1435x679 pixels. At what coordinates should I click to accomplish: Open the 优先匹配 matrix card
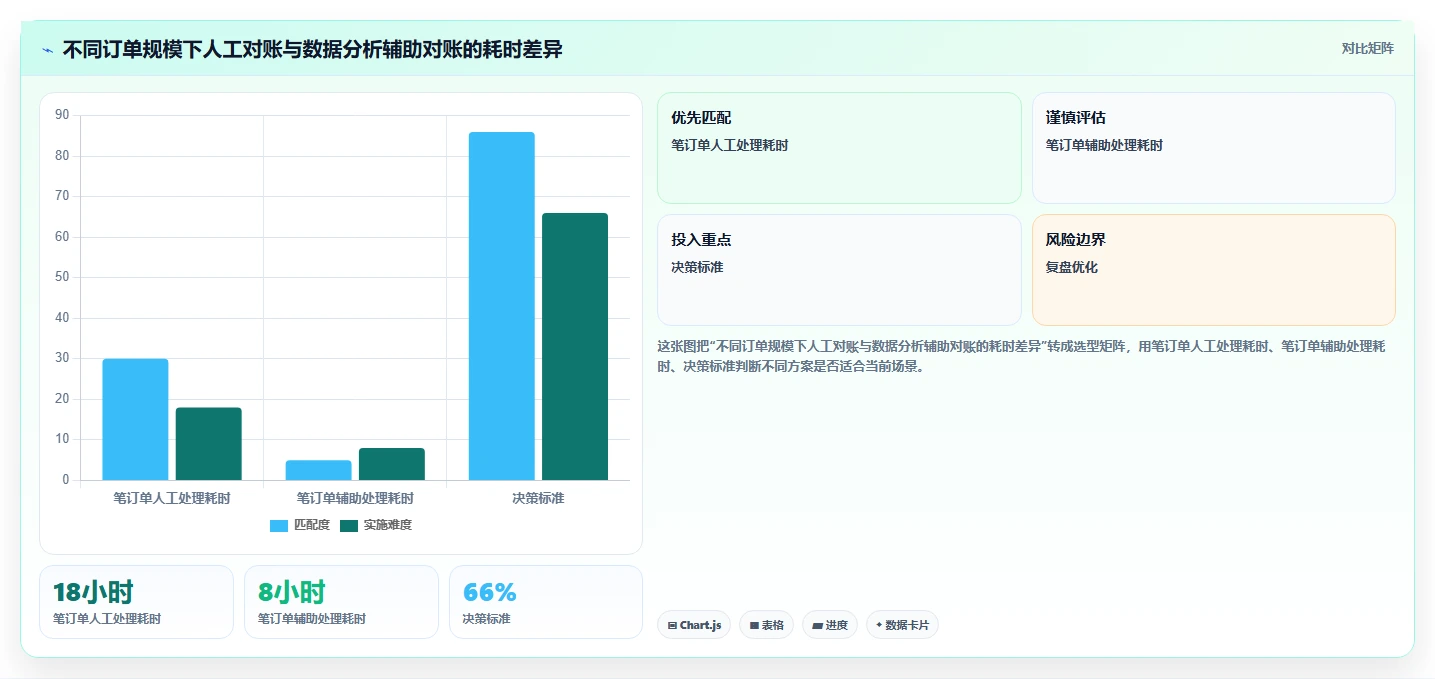(839, 148)
